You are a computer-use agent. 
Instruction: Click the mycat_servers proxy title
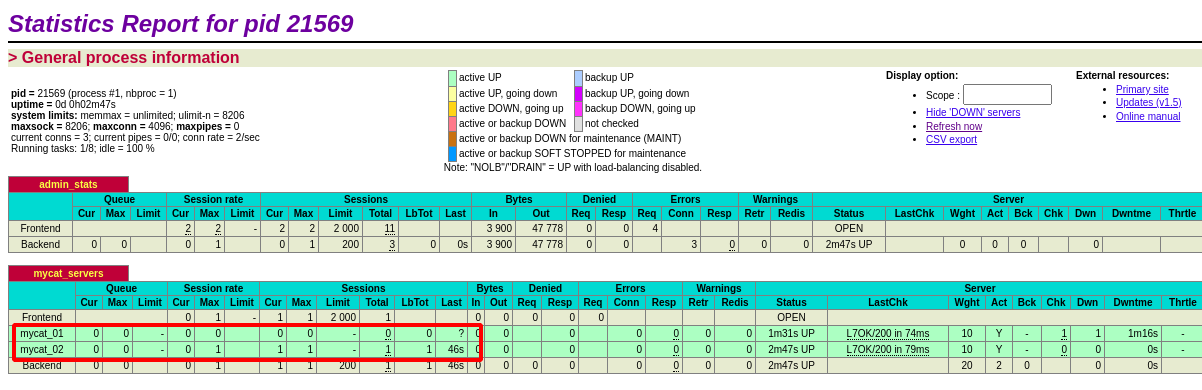click(68, 273)
